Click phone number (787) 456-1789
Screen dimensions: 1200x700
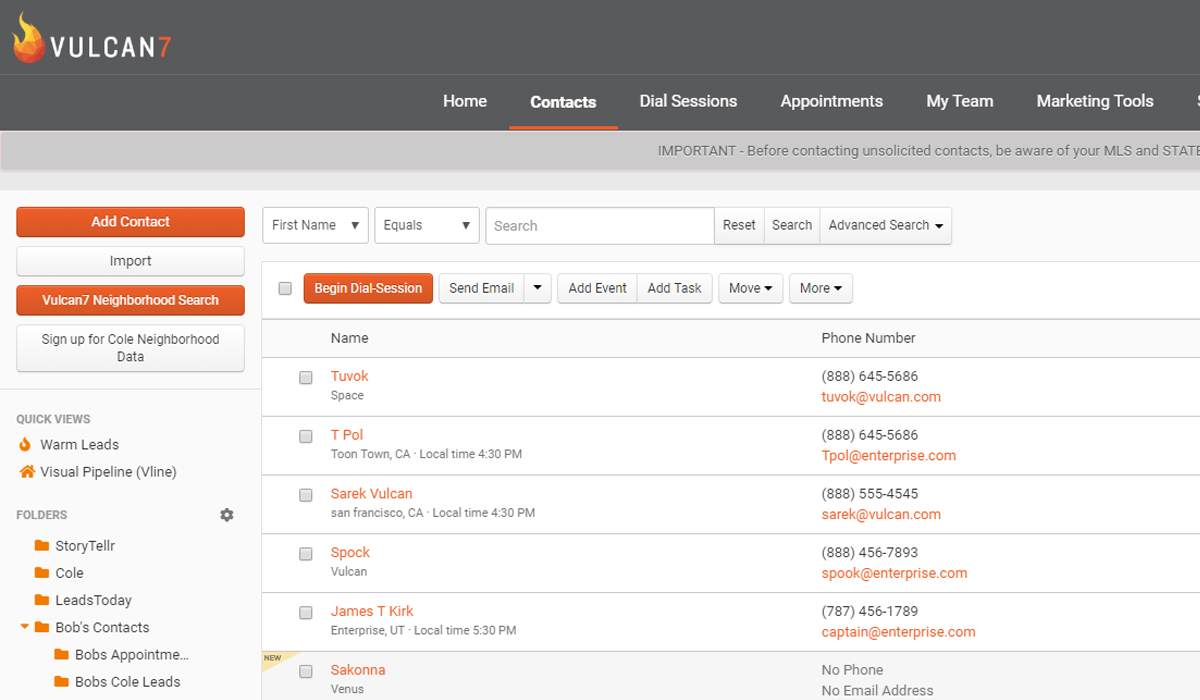pos(870,611)
